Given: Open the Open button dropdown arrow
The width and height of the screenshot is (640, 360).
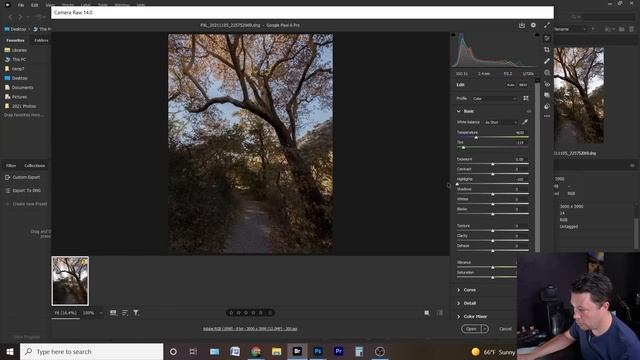Looking at the screenshot, I should tap(485, 329).
